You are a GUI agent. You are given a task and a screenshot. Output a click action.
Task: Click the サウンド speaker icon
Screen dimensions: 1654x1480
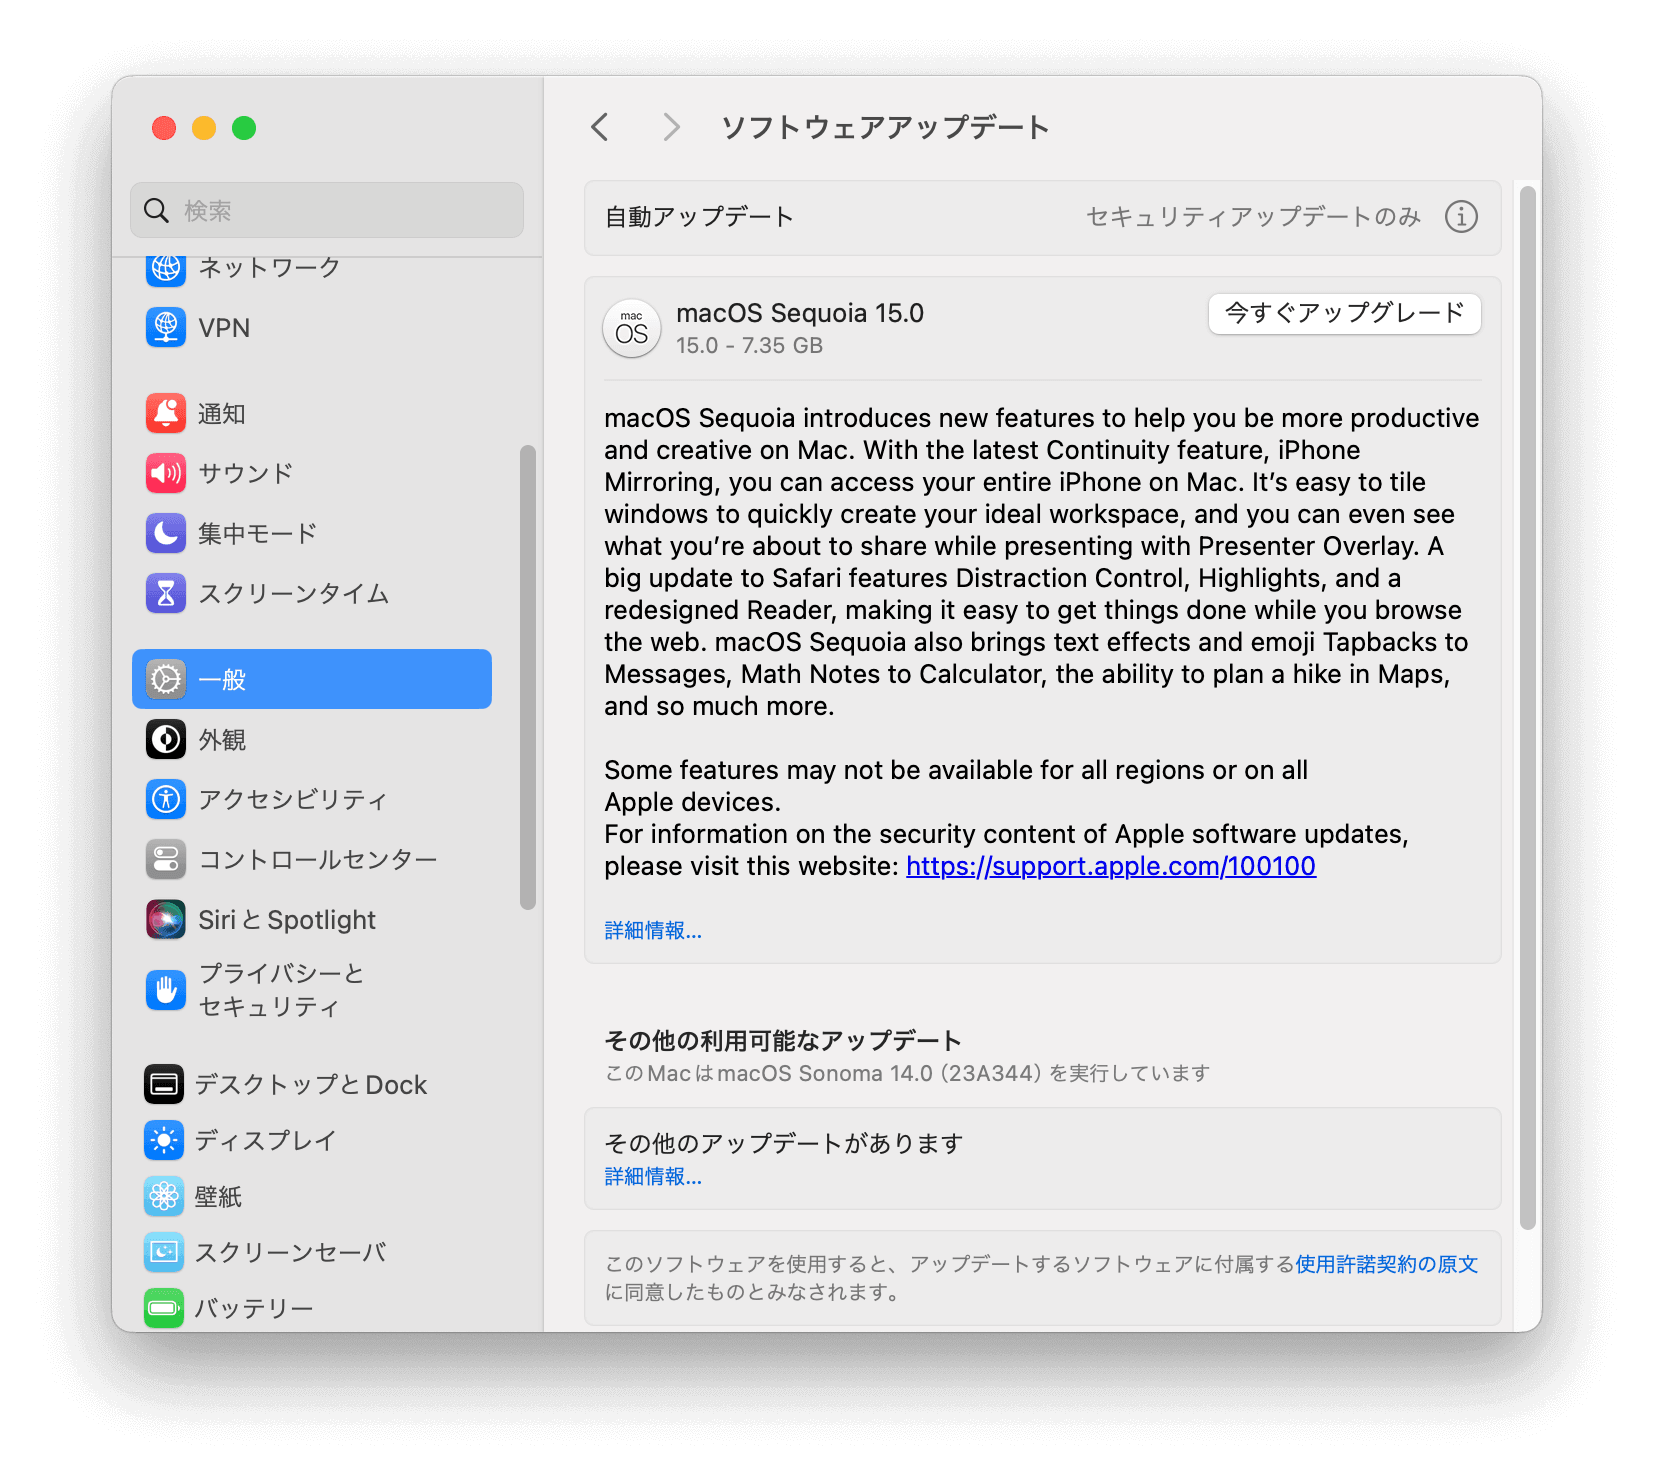166,473
